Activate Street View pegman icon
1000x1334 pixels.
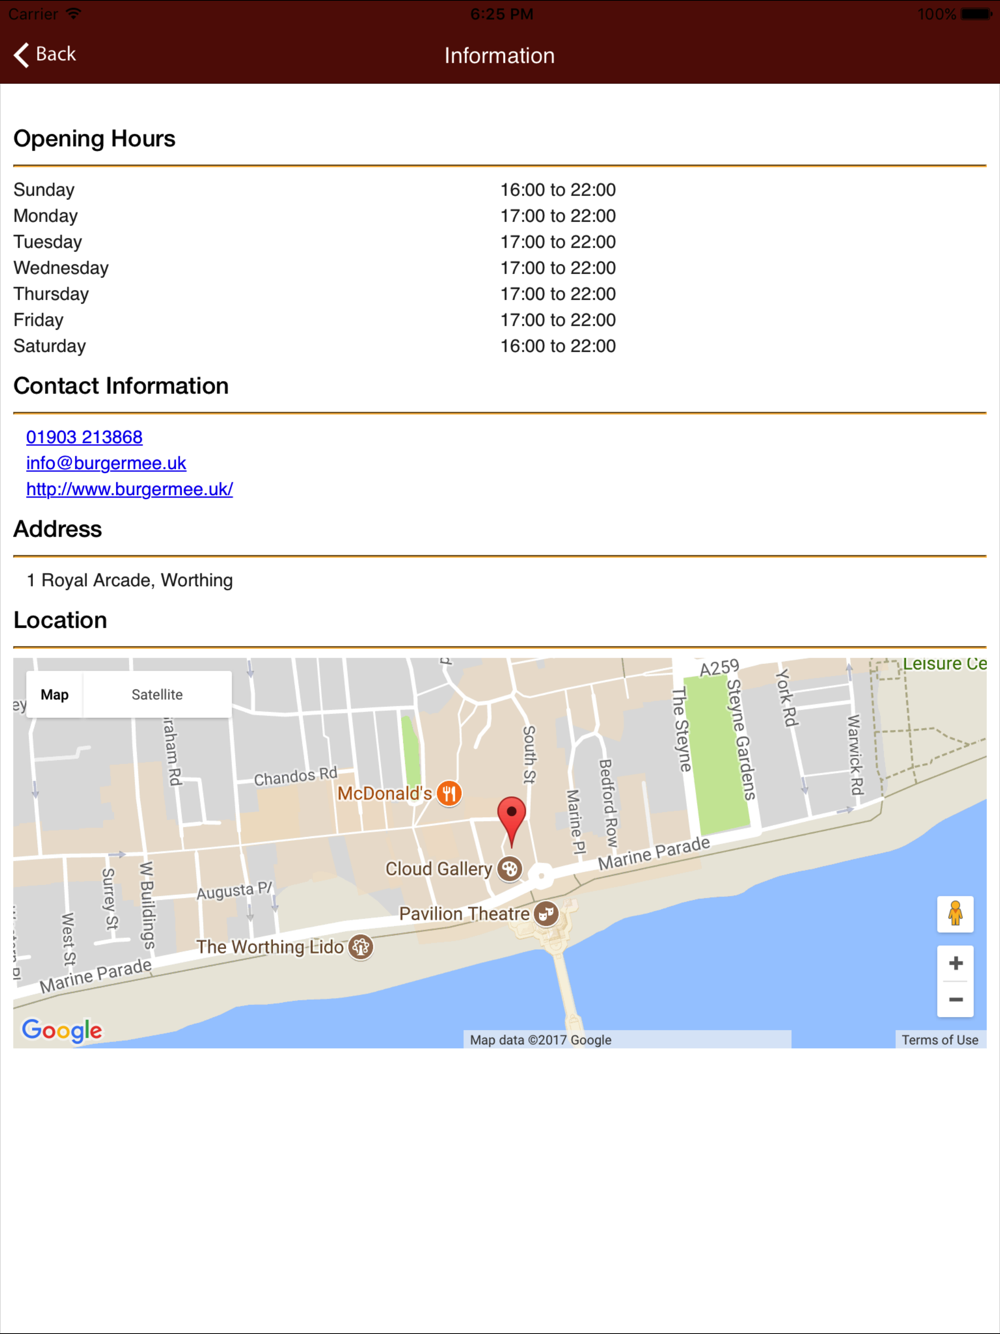click(x=955, y=914)
